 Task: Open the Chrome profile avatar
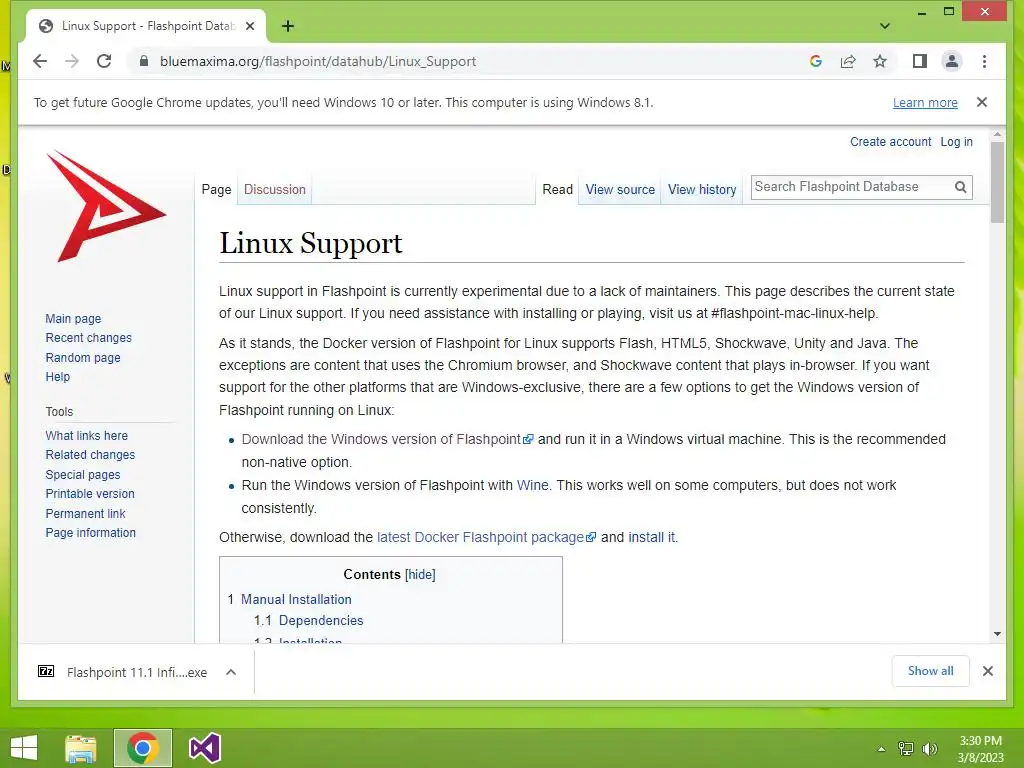952,61
